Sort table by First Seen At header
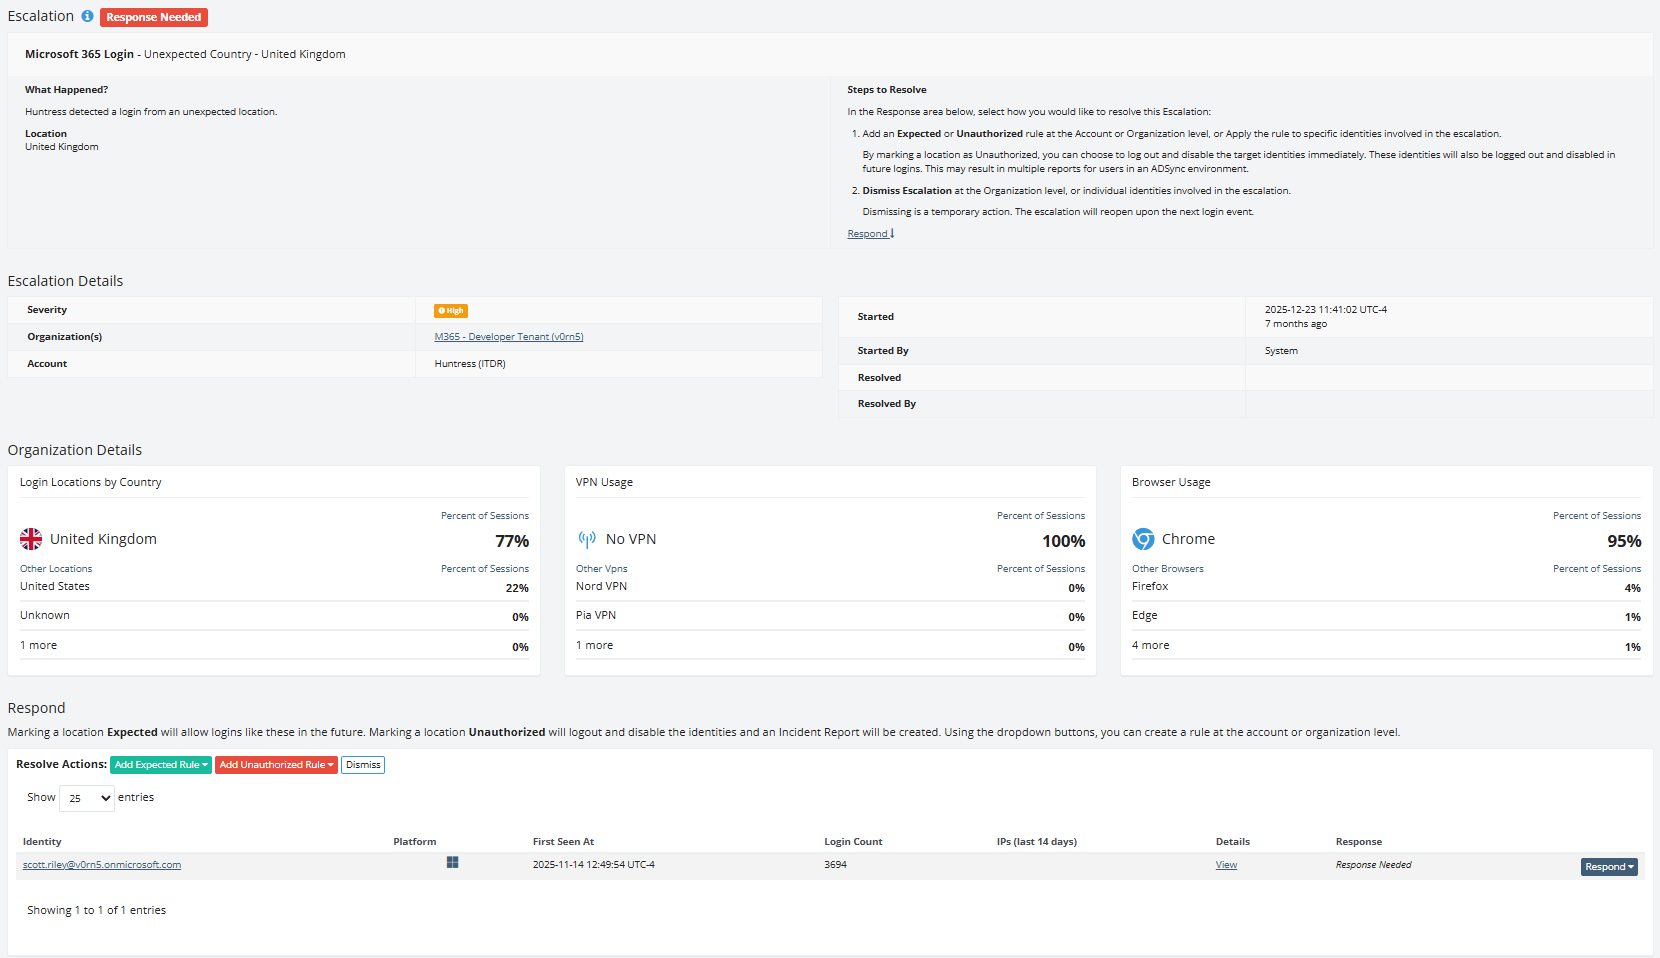The image size is (1660, 958). coord(563,842)
